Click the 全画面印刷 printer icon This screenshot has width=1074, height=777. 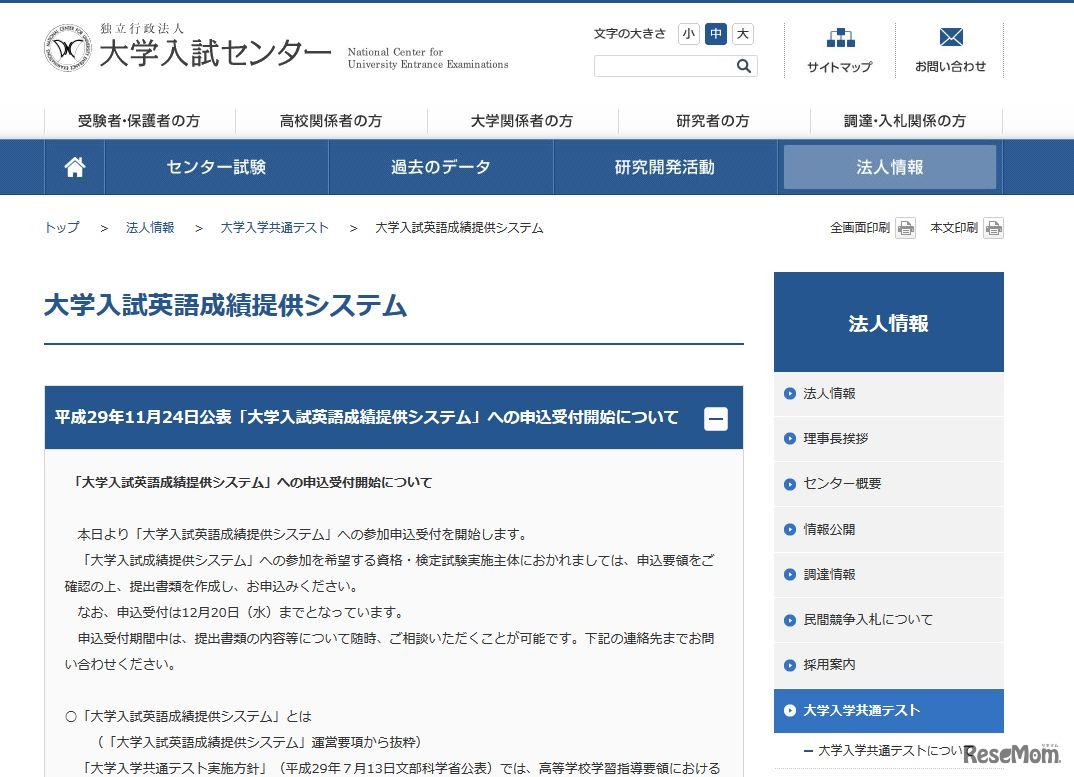point(905,227)
